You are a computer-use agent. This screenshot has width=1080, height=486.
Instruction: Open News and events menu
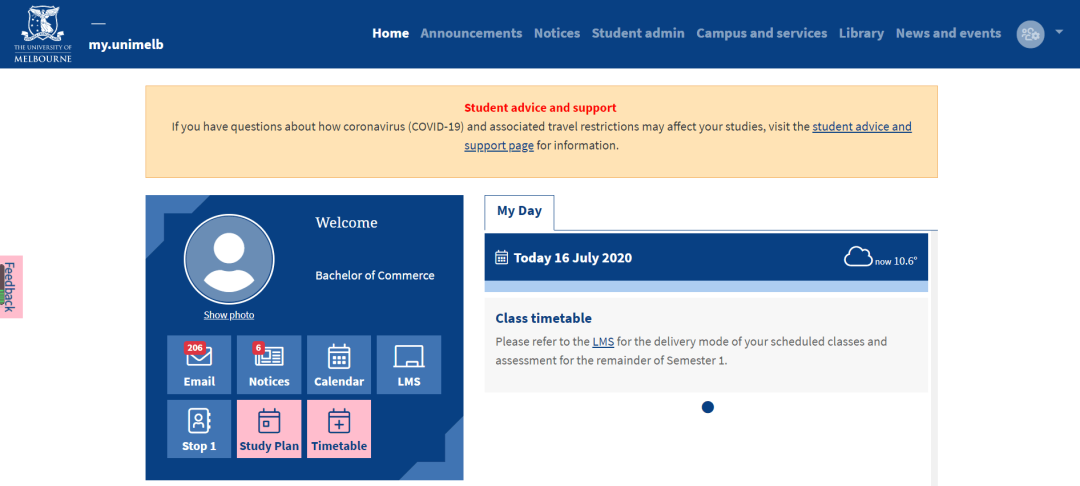(x=948, y=33)
